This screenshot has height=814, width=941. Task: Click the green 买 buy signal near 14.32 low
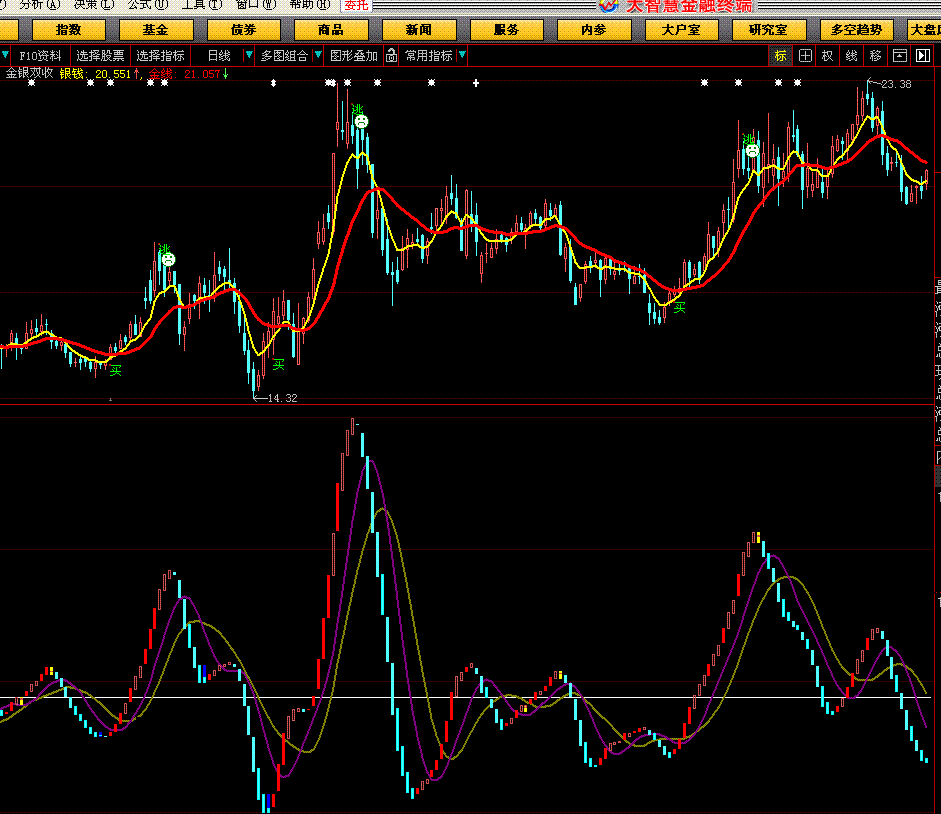coord(279,365)
